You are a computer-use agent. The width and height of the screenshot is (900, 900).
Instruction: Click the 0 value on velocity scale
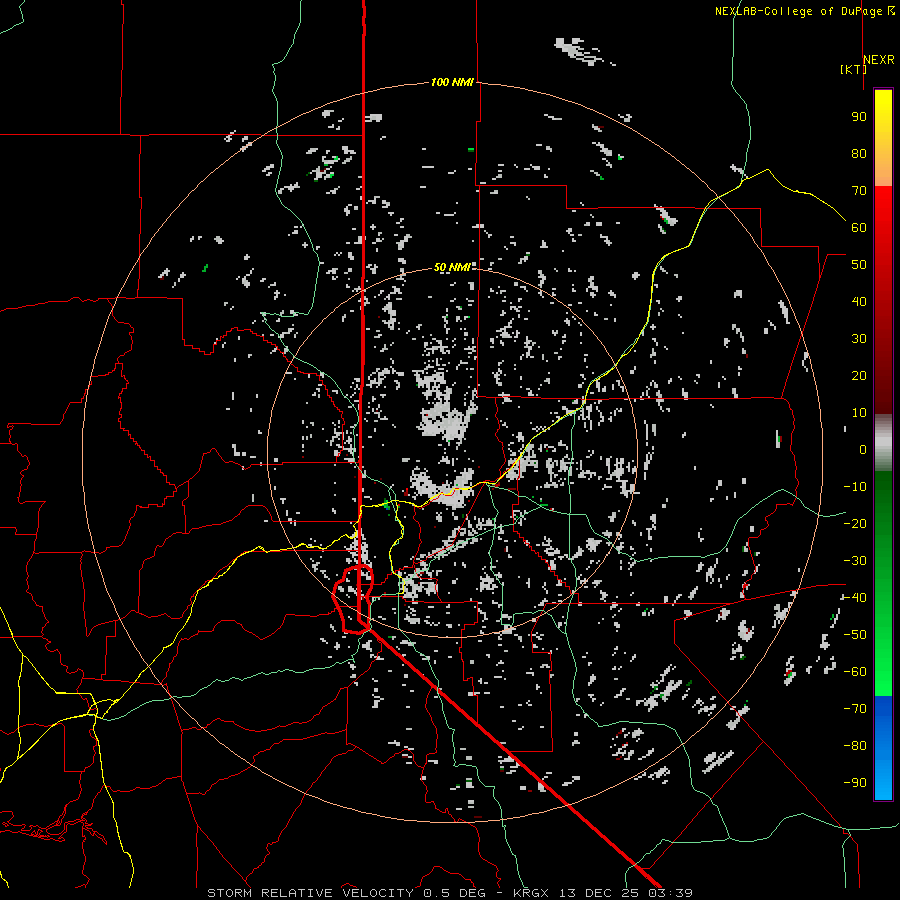click(x=863, y=450)
